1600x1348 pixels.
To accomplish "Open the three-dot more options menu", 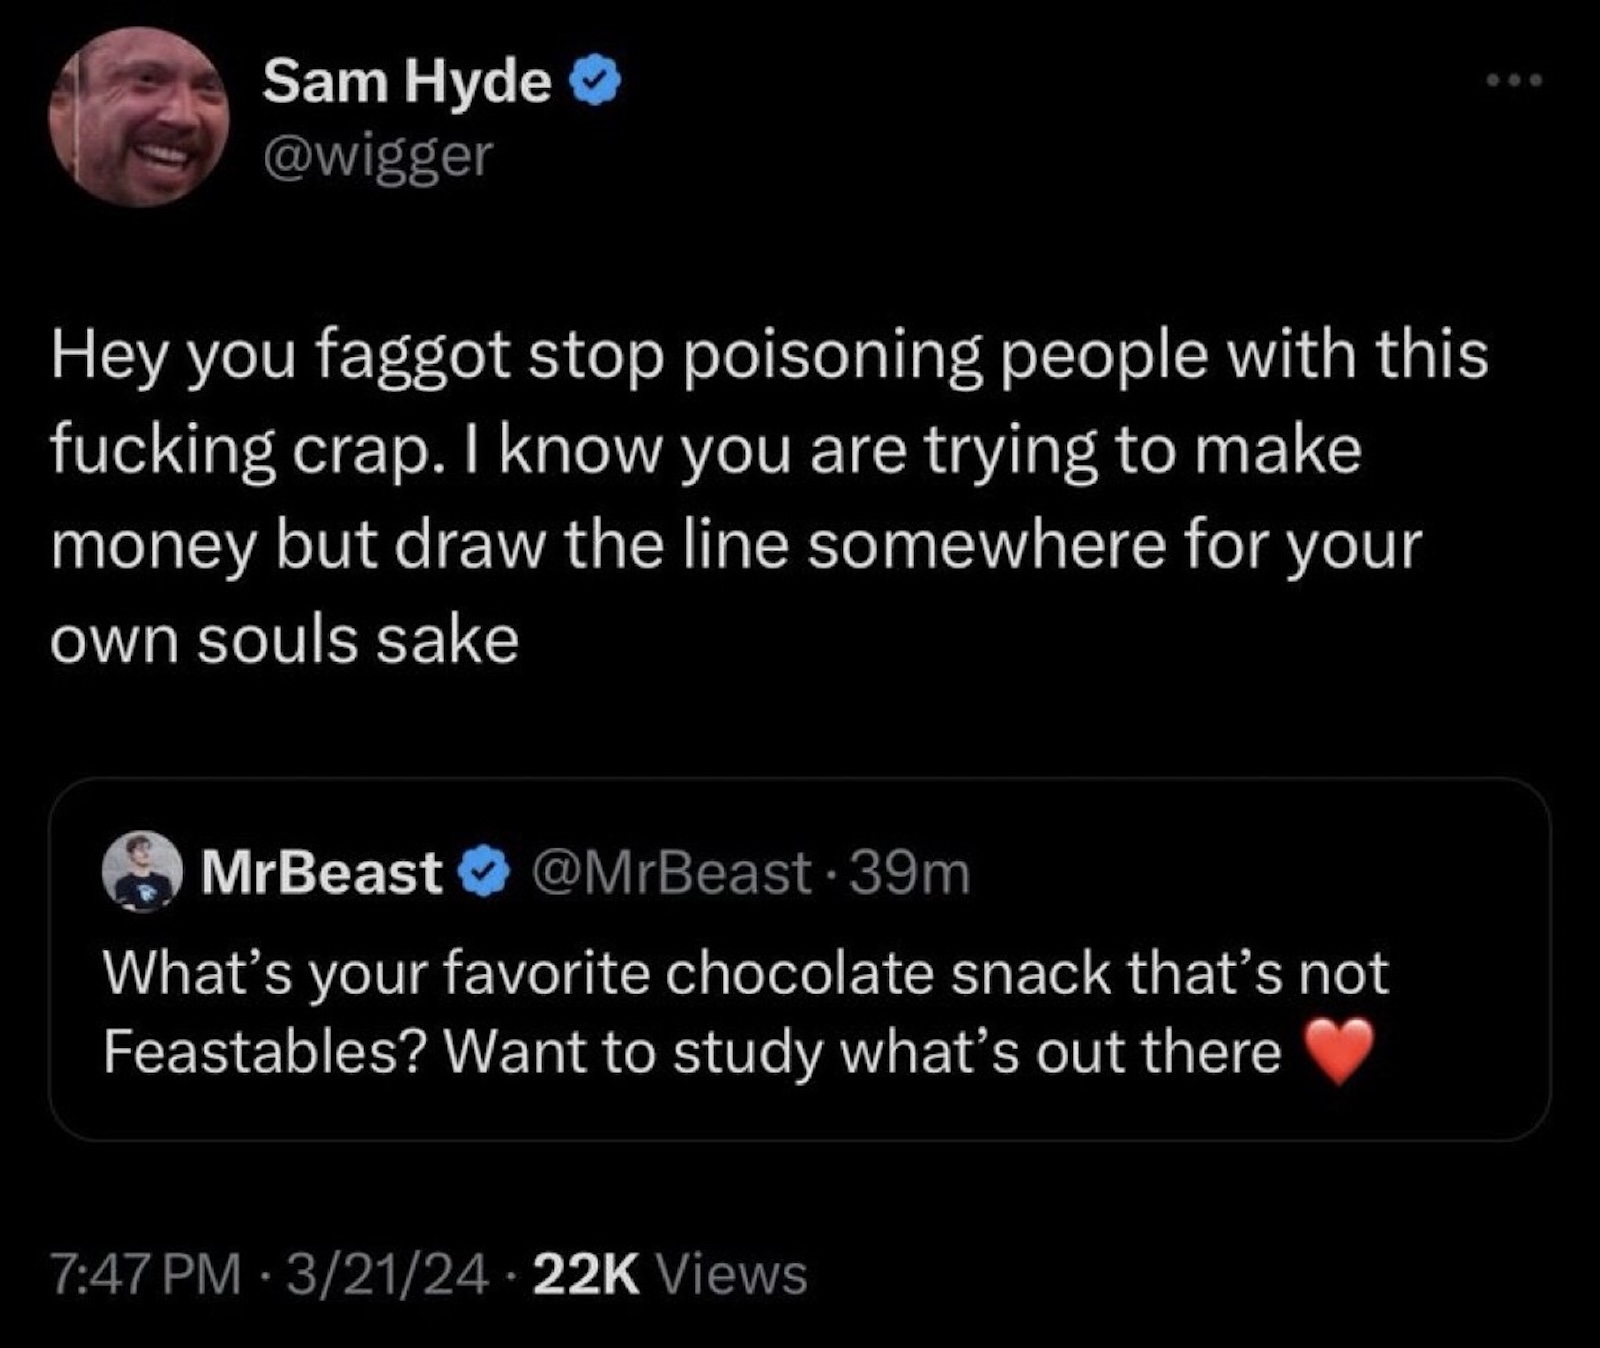I will (1514, 79).
